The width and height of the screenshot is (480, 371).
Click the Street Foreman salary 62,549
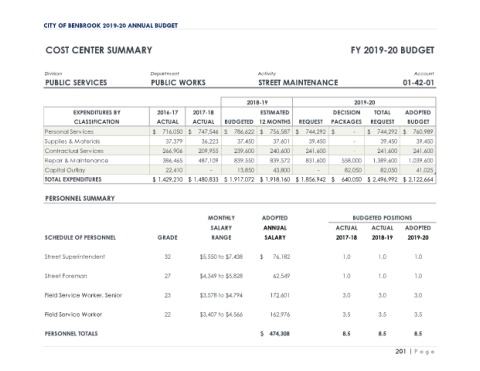click(x=281, y=276)
